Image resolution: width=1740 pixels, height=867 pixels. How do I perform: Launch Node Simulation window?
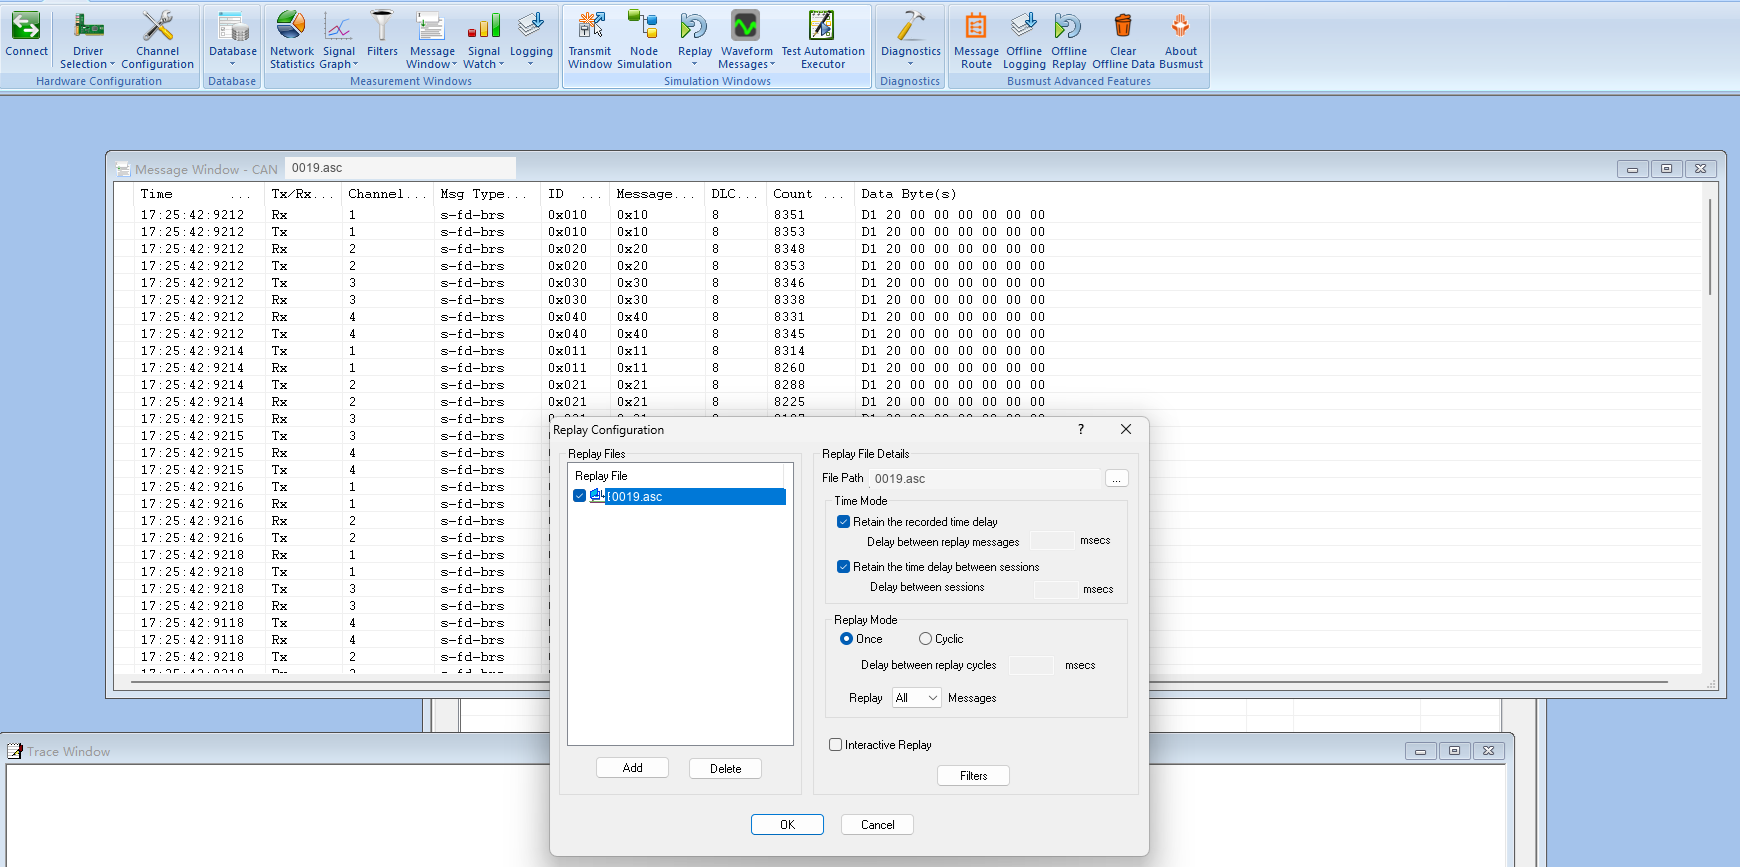pyautogui.click(x=644, y=40)
